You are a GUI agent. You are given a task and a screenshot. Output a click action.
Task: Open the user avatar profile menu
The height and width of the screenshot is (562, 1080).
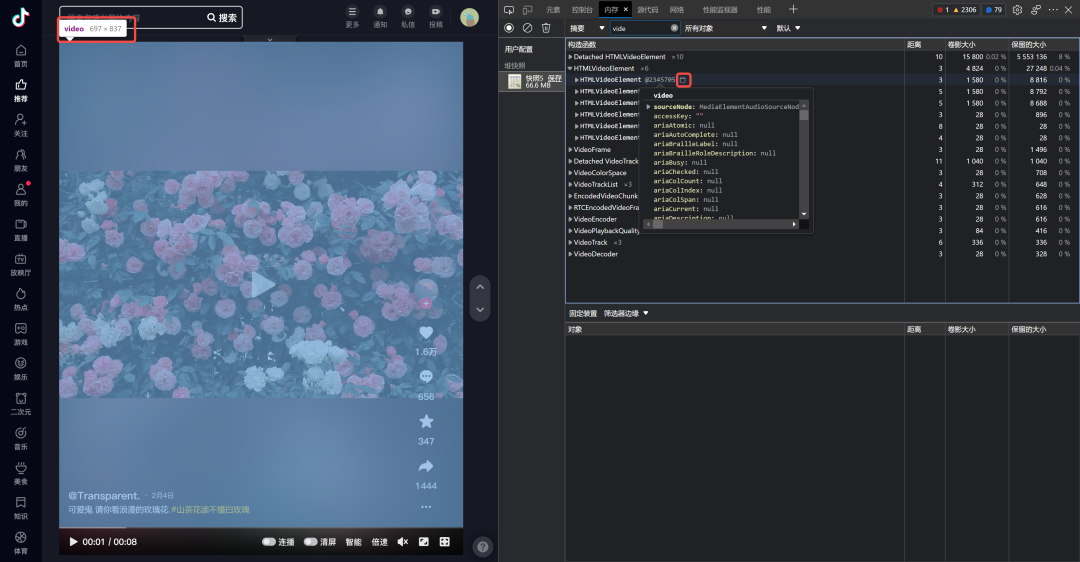469,17
